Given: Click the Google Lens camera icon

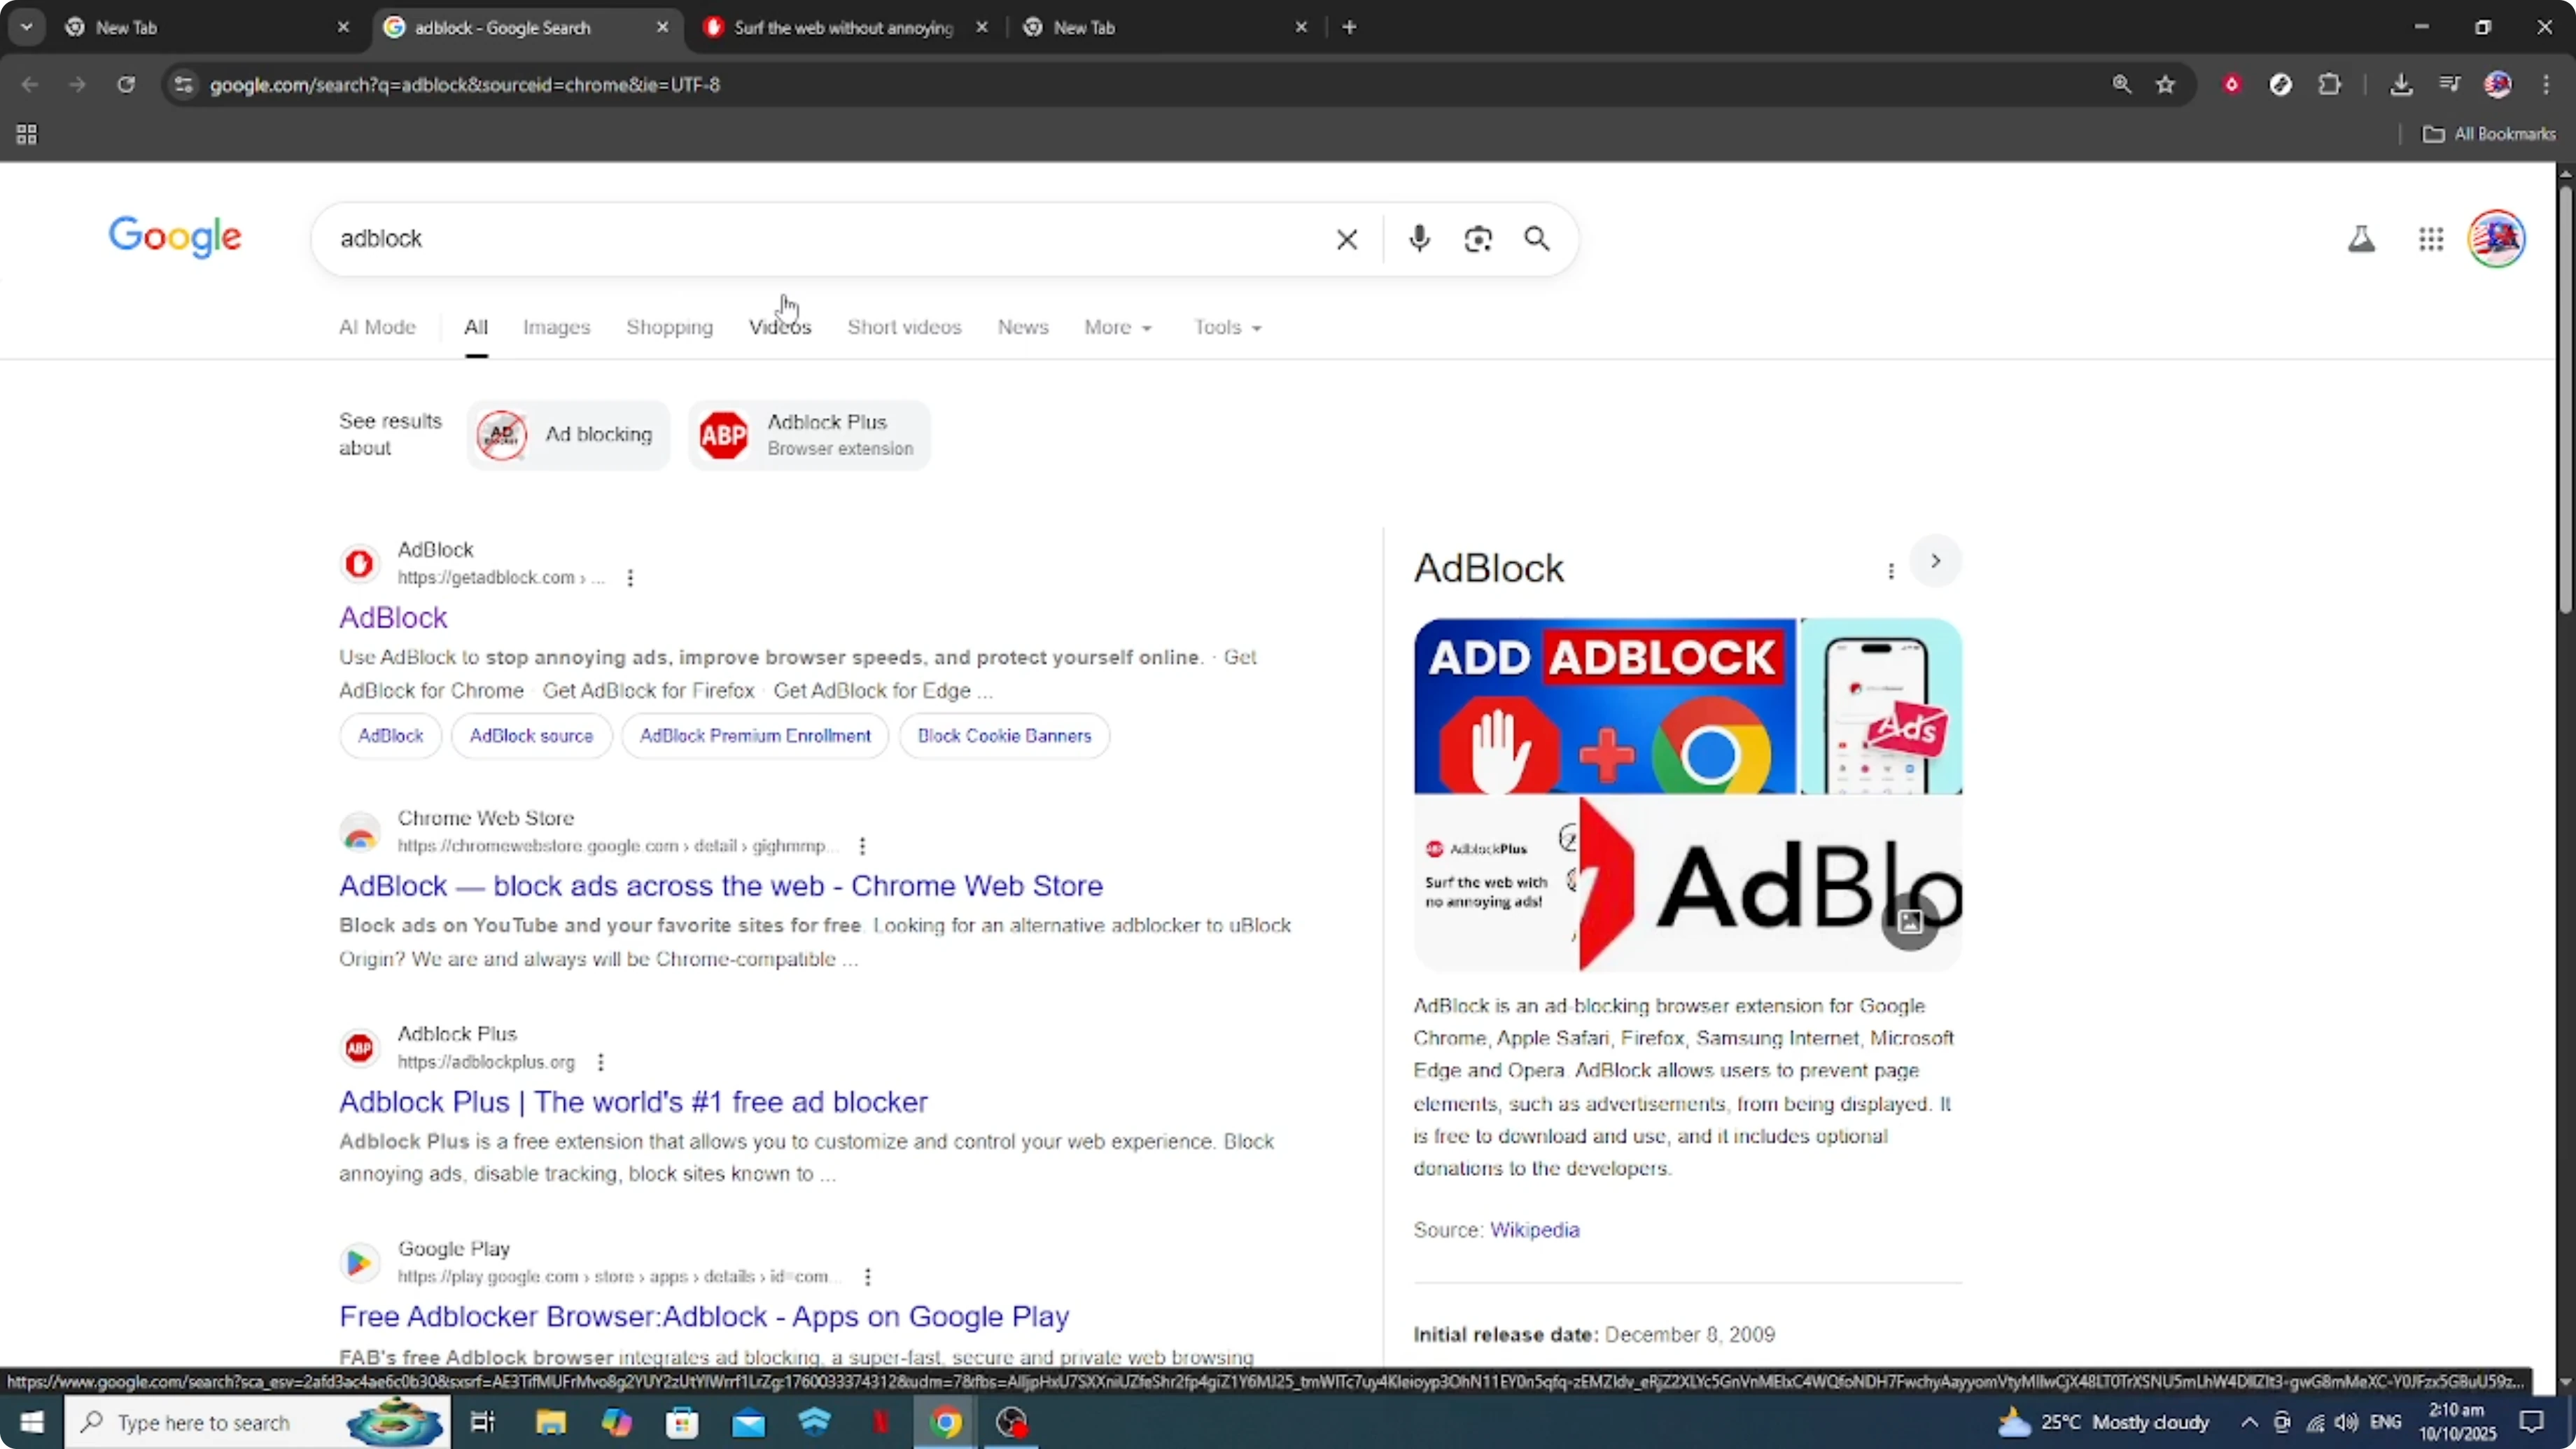Looking at the screenshot, I should coord(1478,239).
